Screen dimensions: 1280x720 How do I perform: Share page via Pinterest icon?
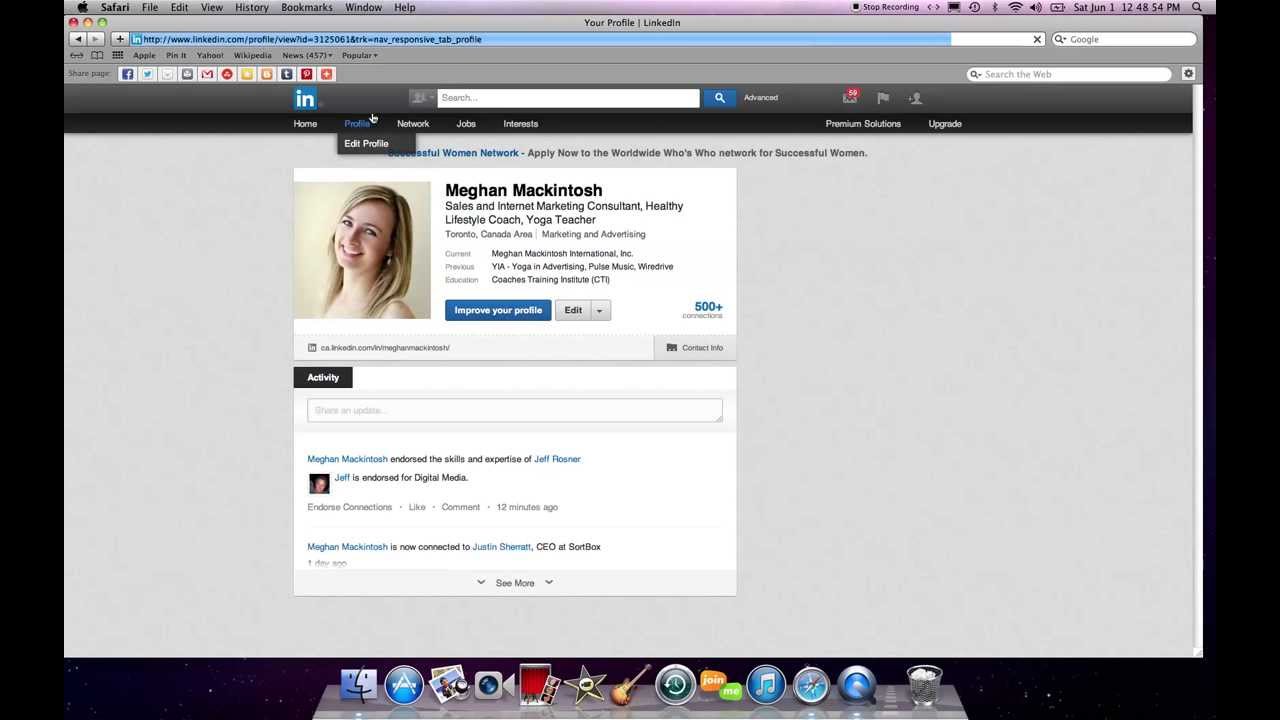click(307, 74)
